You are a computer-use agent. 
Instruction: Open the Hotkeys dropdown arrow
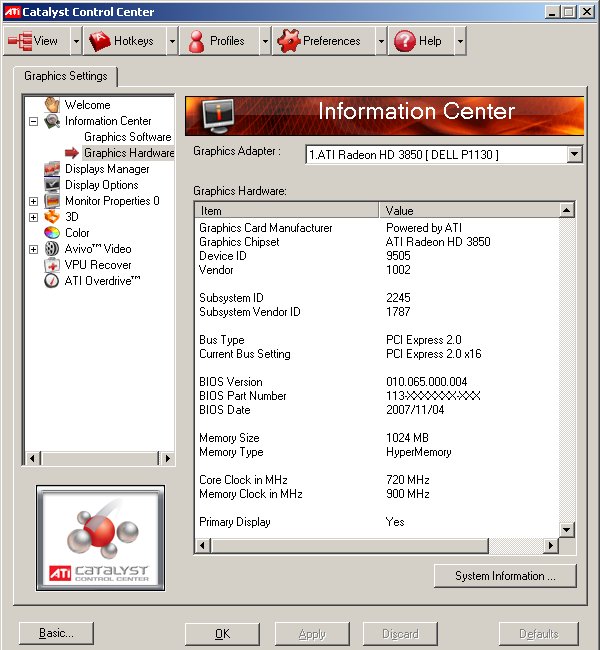pyautogui.click(x=172, y=41)
